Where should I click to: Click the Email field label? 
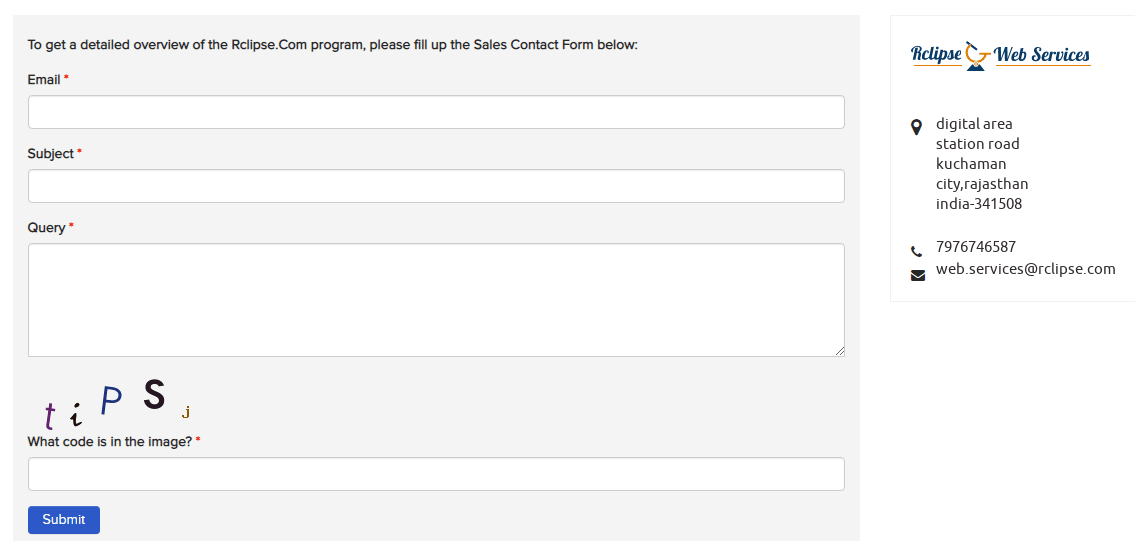pyautogui.click(x=44, y=80)
